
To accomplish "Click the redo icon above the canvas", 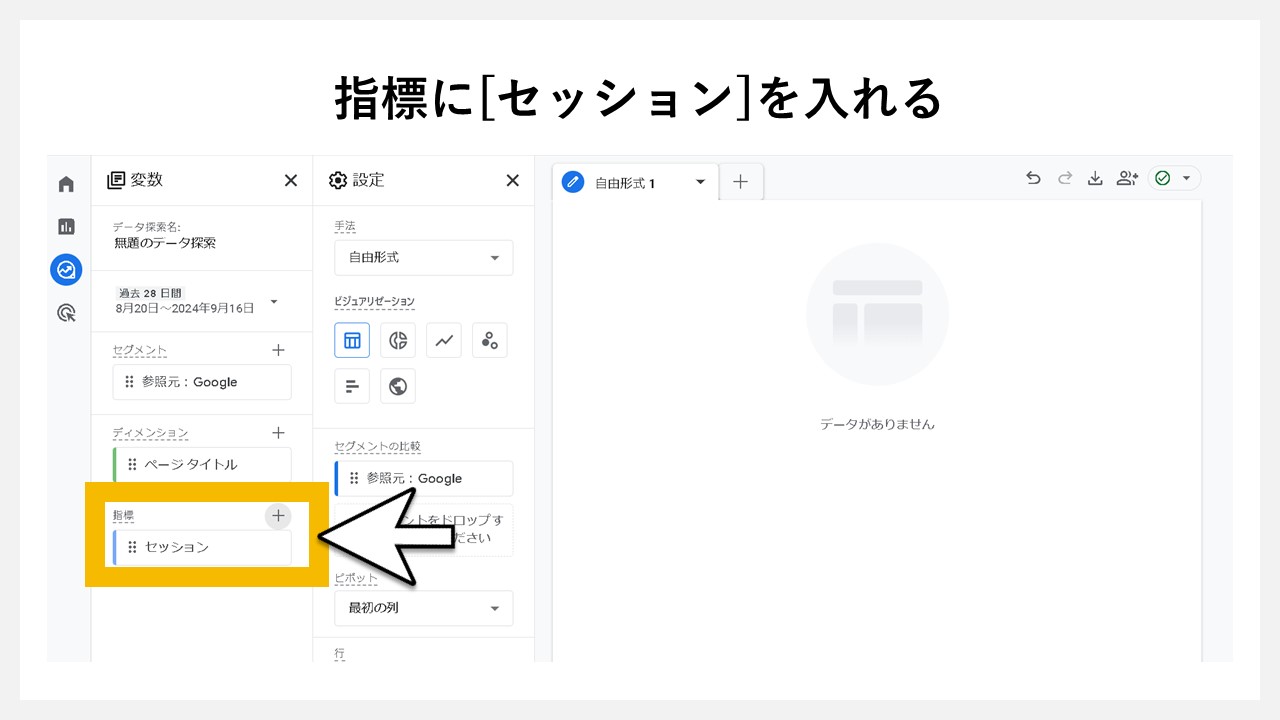I will tap(1064, 177).
